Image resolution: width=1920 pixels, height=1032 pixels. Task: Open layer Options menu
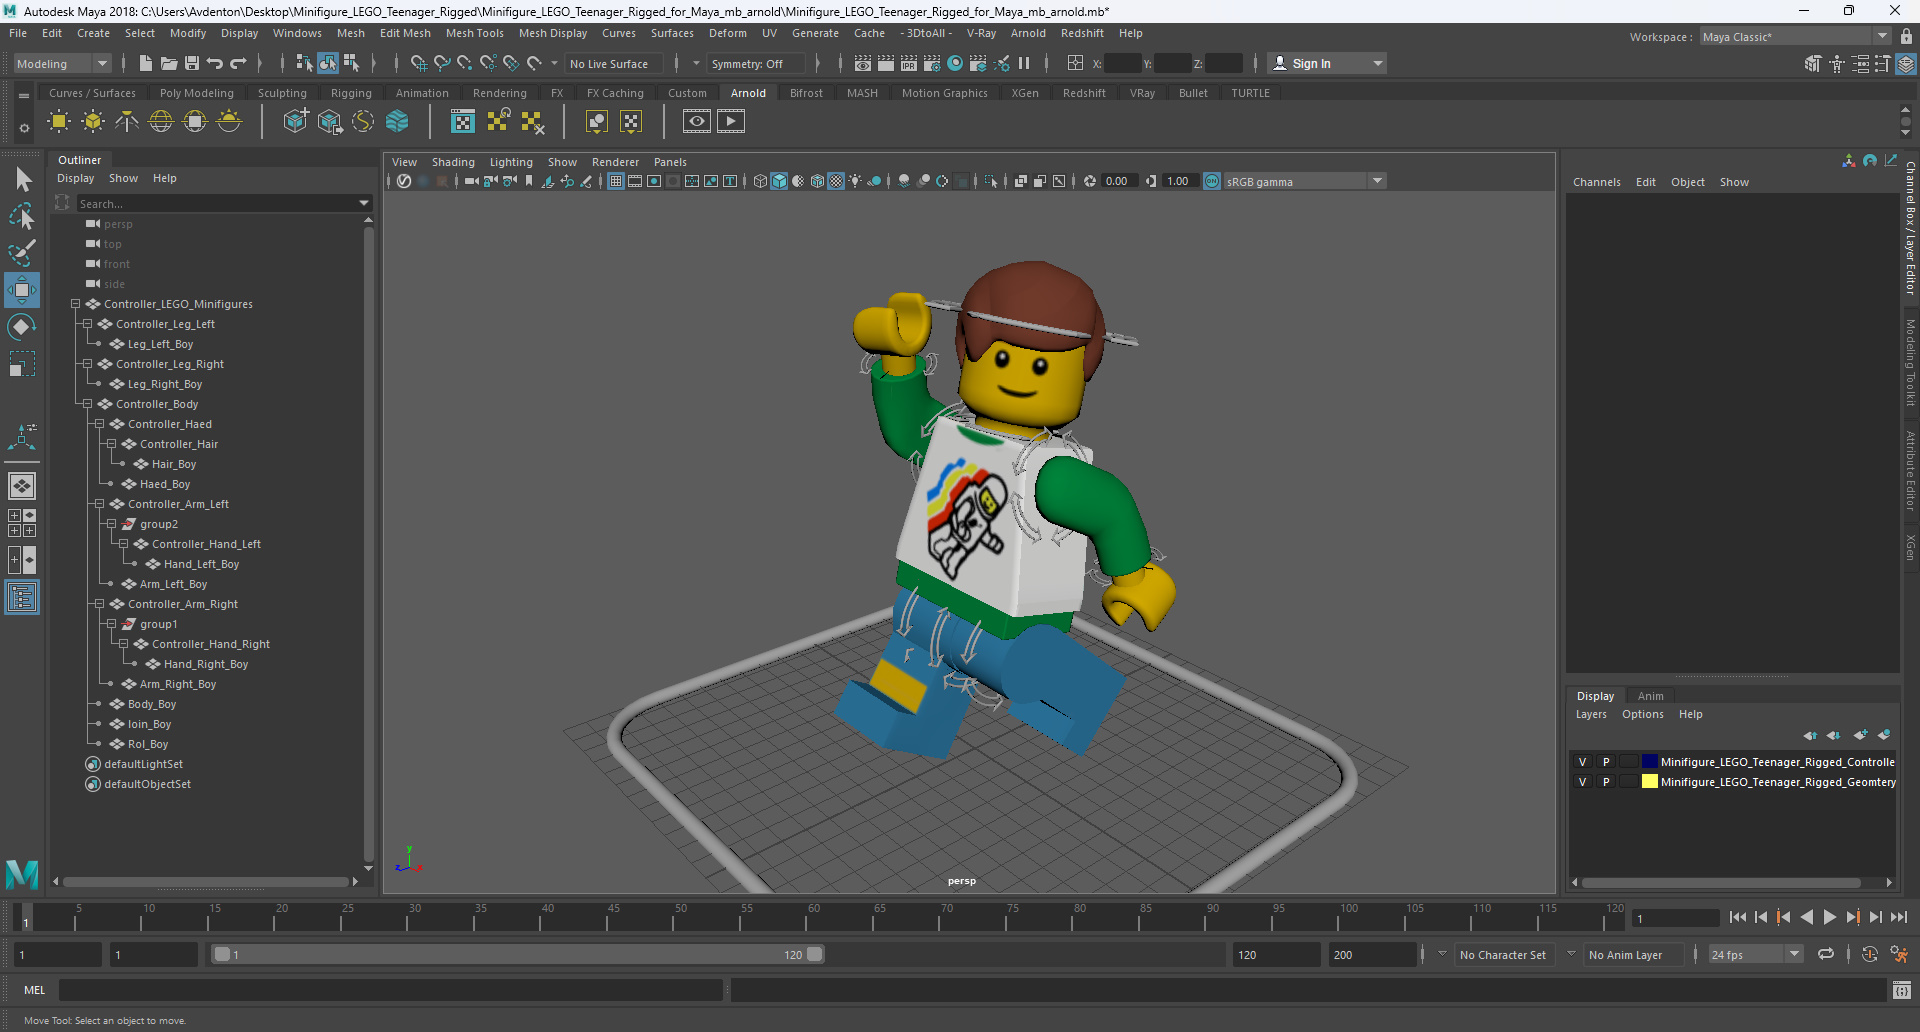(x=1643, y=714)
